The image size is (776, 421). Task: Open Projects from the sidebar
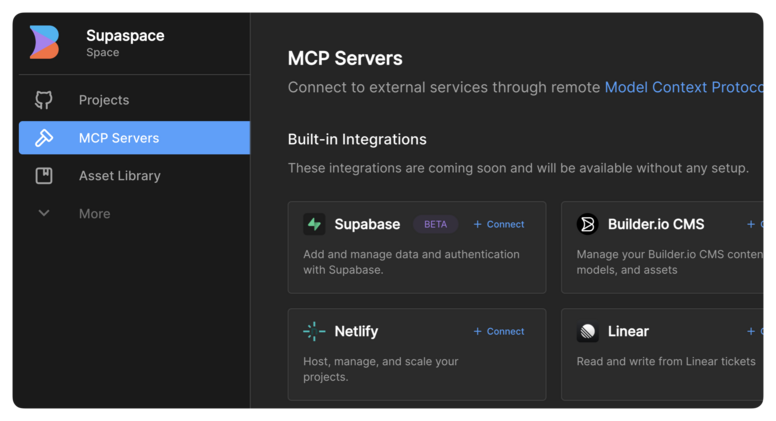(104, 100)
